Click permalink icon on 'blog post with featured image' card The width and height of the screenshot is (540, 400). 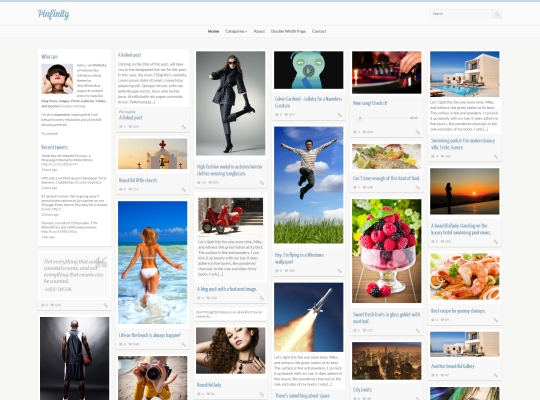point(262,298)
